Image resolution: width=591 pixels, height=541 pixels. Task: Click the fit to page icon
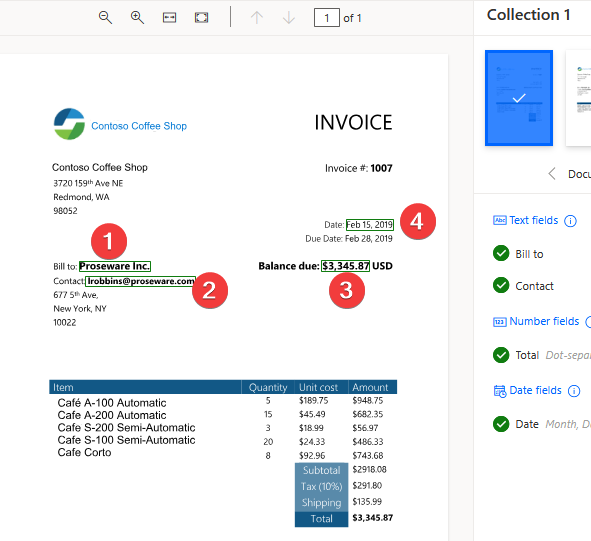coord(201,18)
